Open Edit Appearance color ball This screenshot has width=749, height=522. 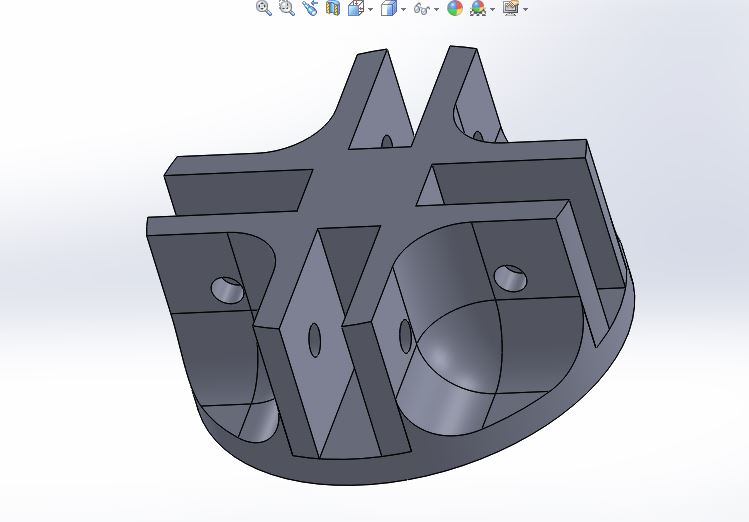coord(455,8)
